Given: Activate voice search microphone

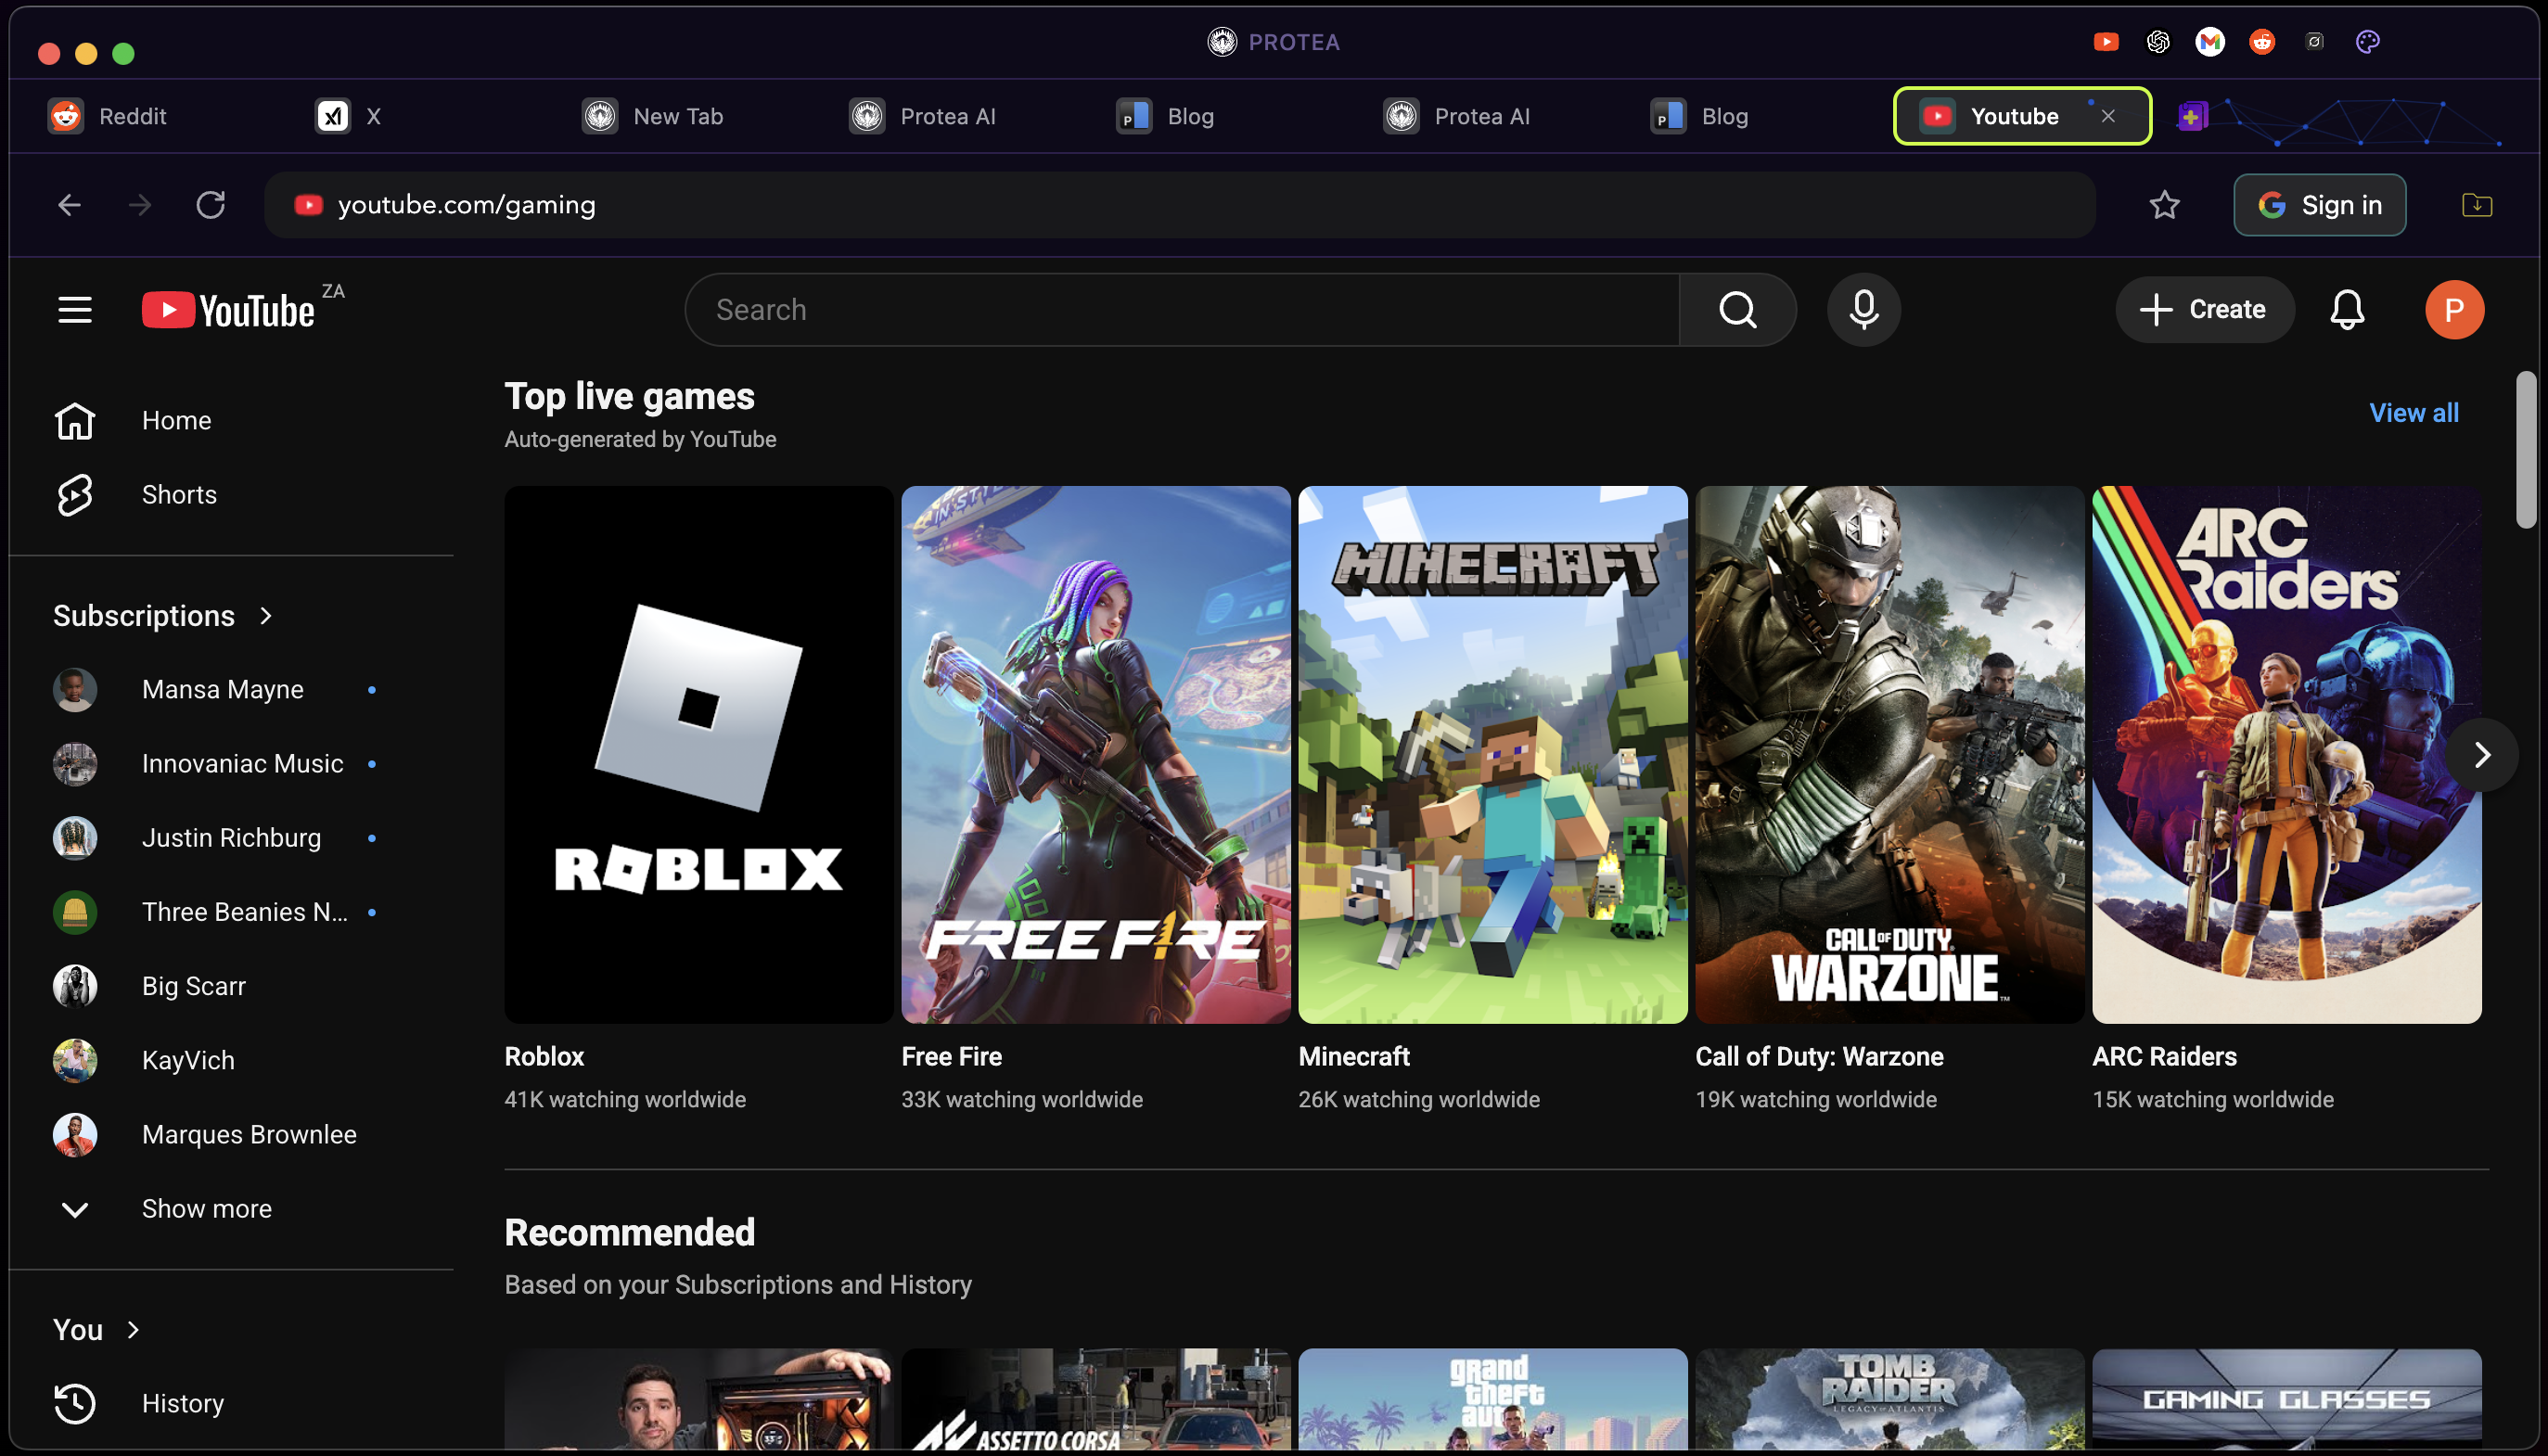Looking at the screenshot, I should pos(1863,310).
